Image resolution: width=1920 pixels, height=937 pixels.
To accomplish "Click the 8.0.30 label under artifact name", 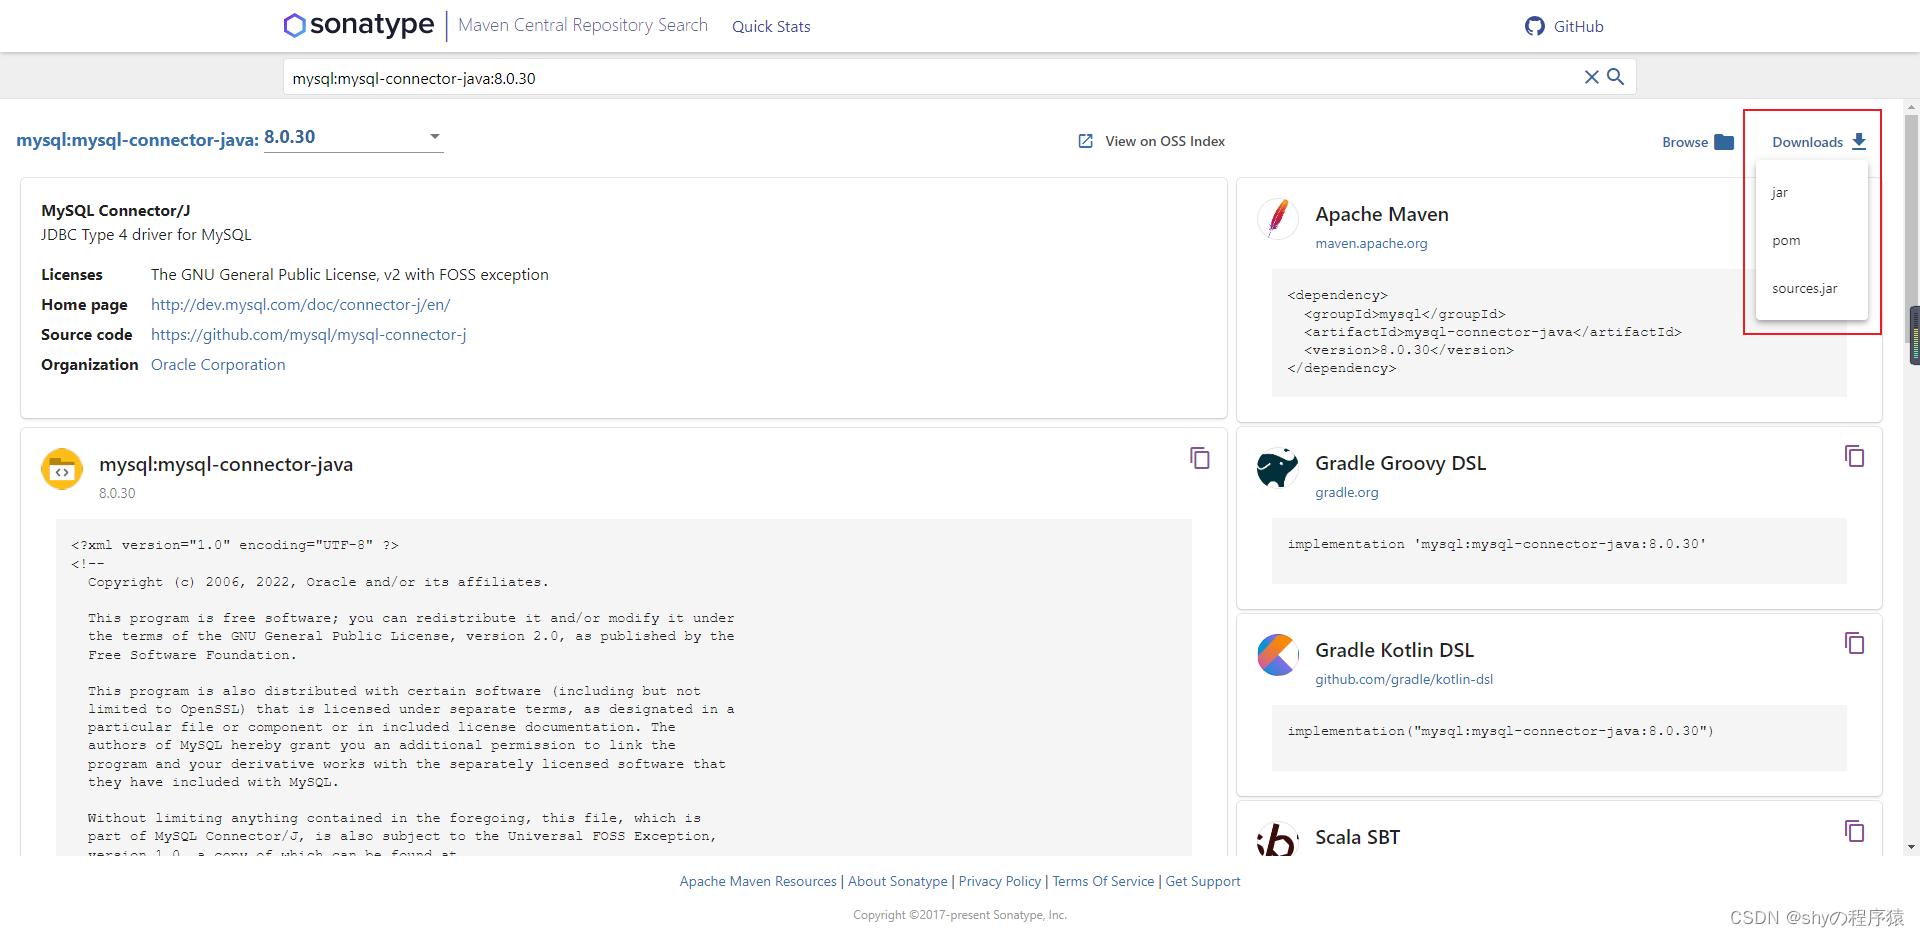I will pyautogui.click(x=117, y=493).
